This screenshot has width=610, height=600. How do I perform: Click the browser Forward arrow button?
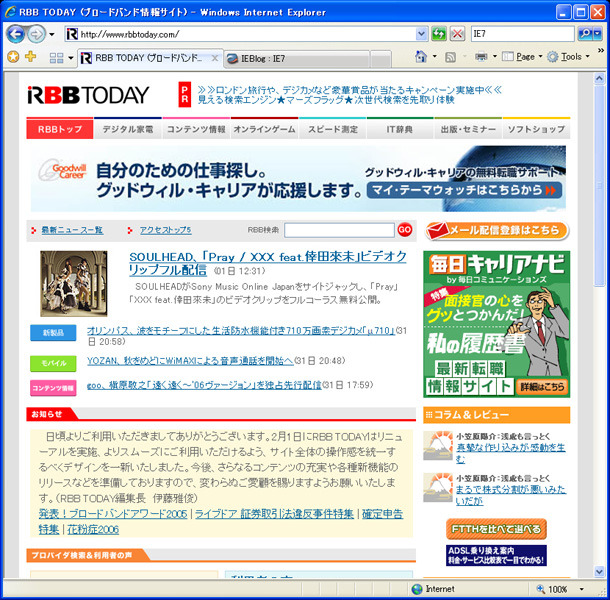pos(36,34)
